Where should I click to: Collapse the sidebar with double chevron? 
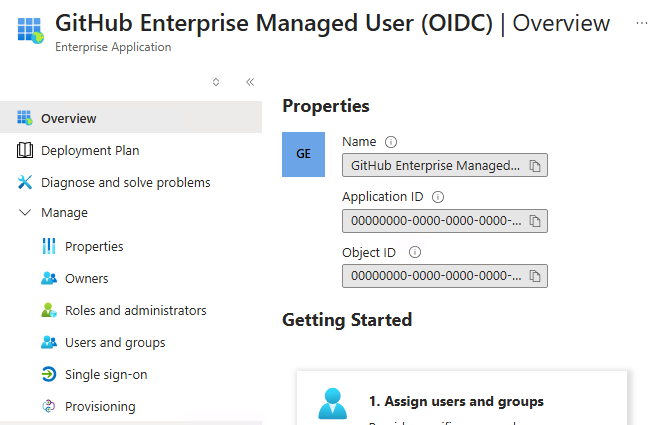(x=250, y=82)
